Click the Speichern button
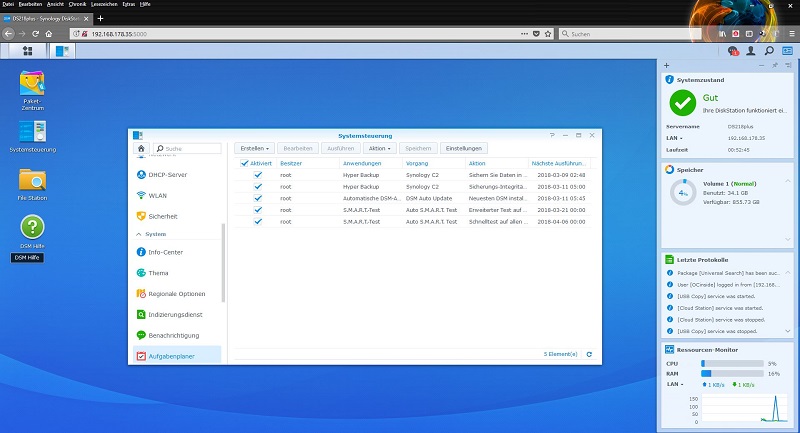Screen dimensions: 800x433 coord(418,148)
